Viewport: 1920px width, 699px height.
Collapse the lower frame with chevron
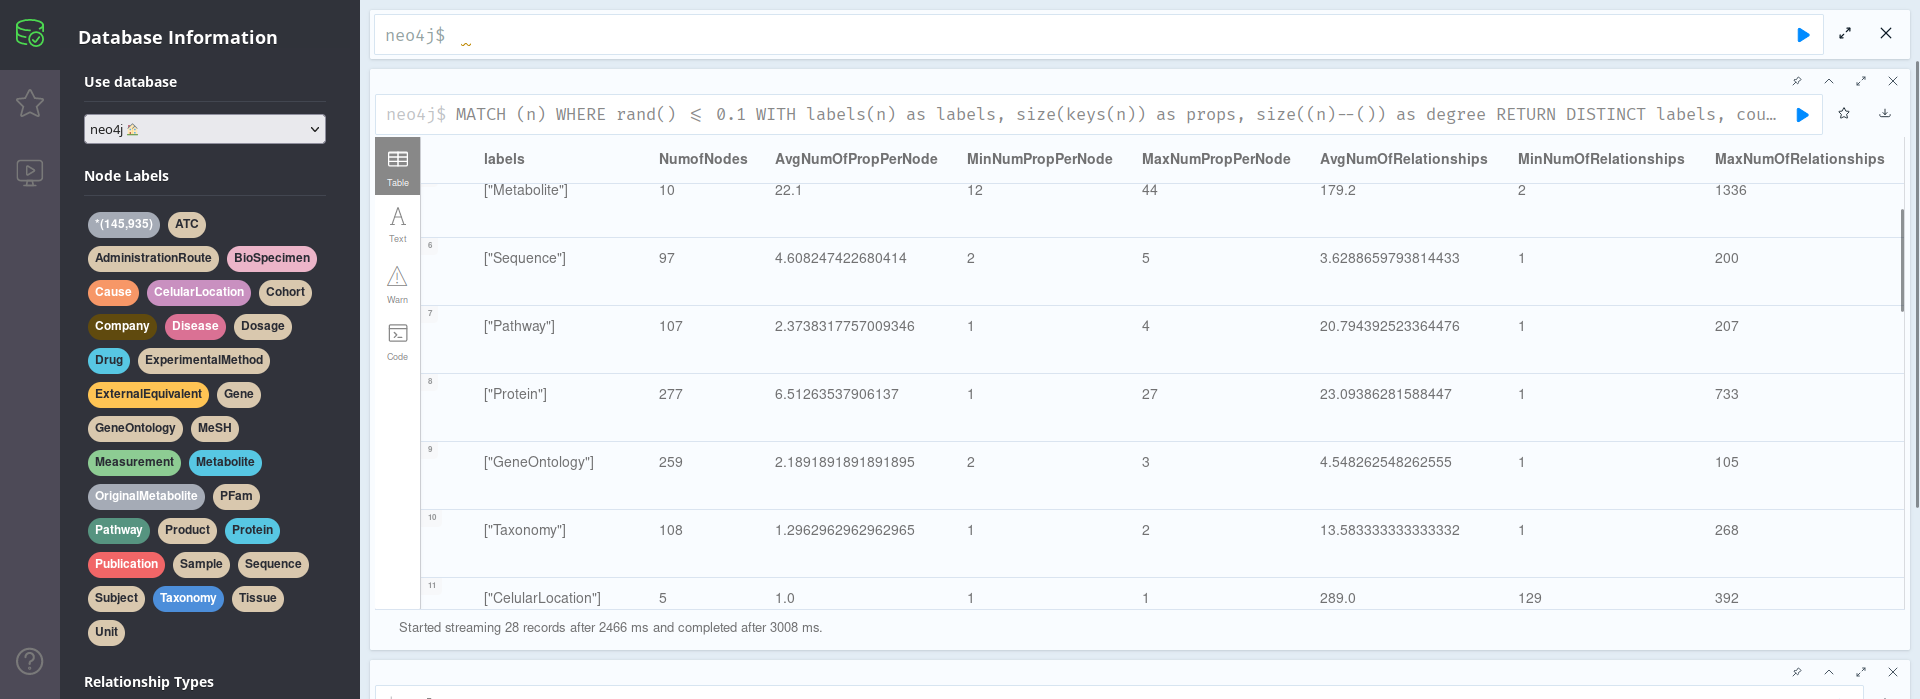point(1829,672)
